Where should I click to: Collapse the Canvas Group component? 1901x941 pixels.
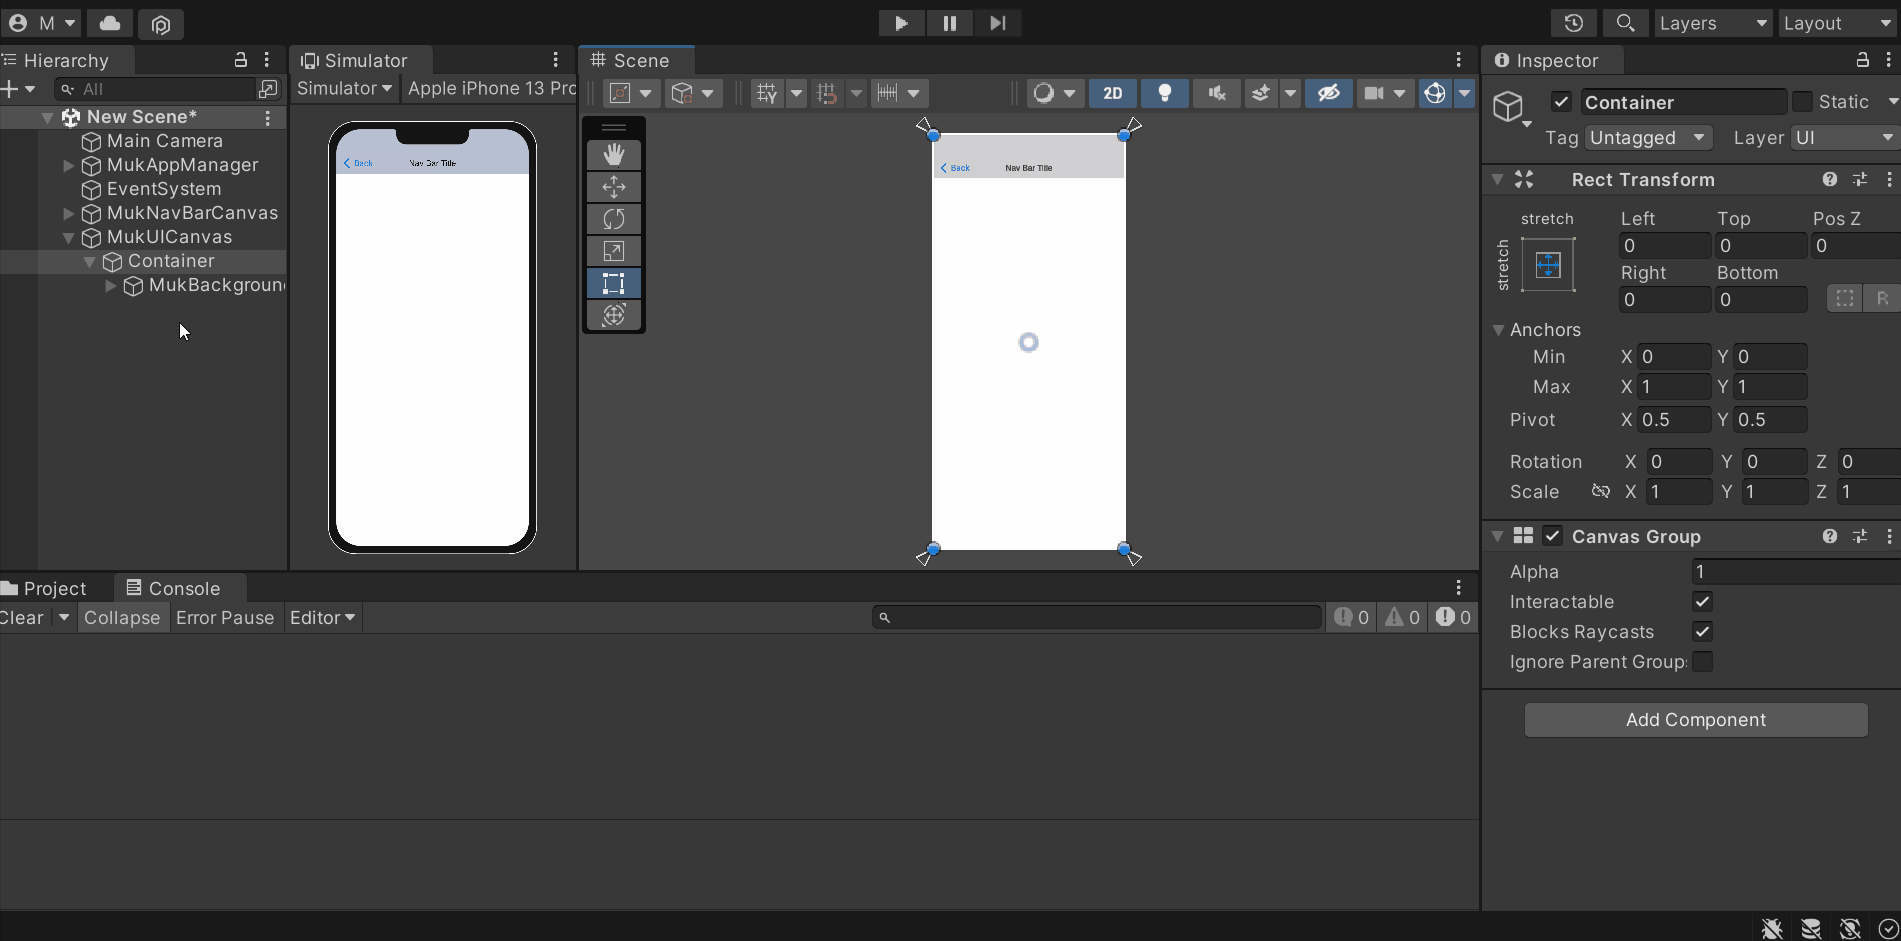[x=1497, y=537]
